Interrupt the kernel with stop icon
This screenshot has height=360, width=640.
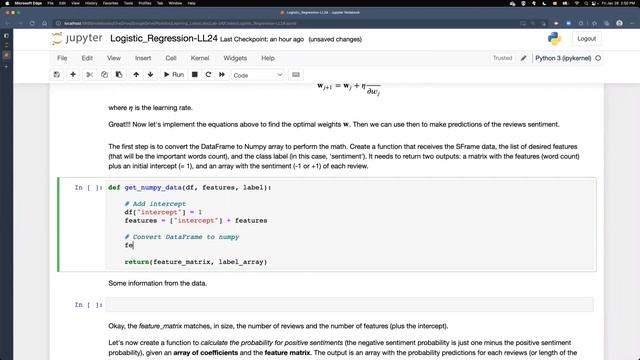(195, 75)
